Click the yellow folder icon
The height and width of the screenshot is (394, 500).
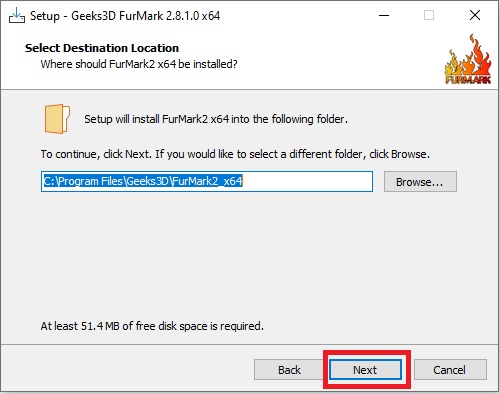coord(57,119)
